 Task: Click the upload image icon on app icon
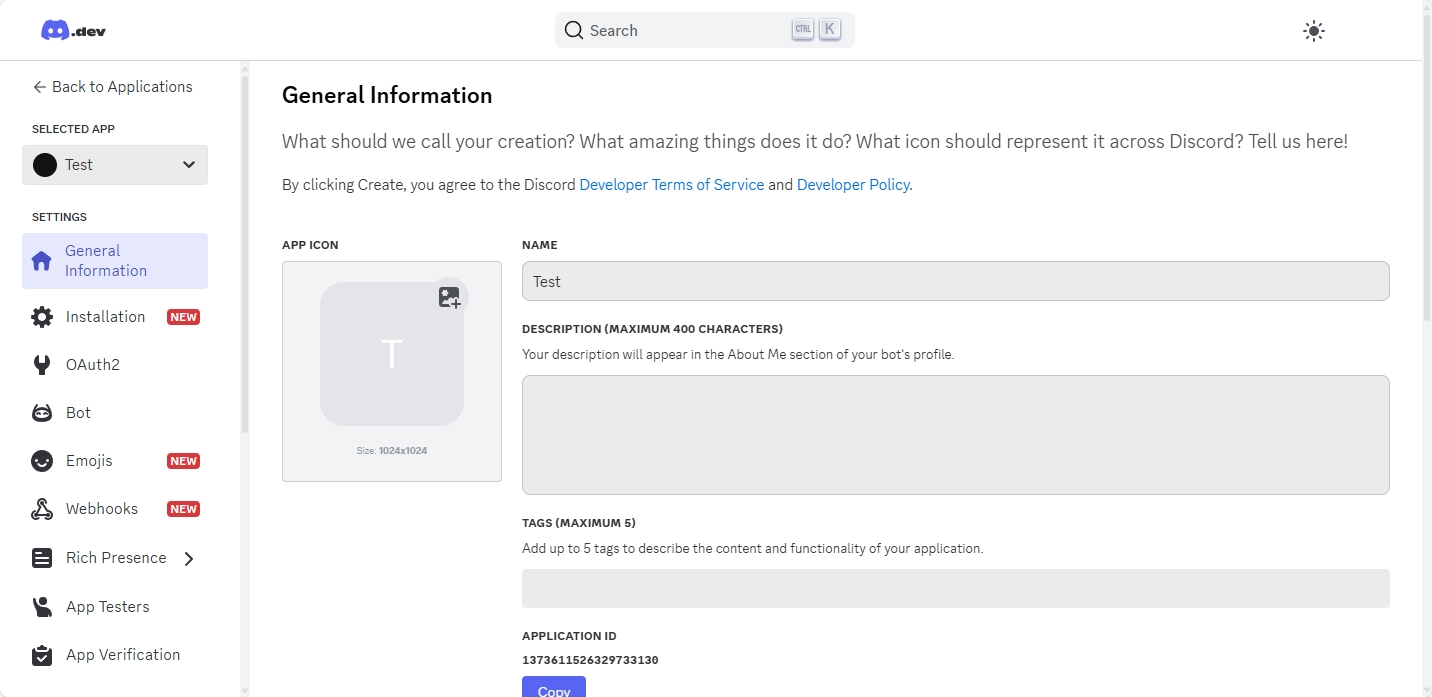[450, 297]
